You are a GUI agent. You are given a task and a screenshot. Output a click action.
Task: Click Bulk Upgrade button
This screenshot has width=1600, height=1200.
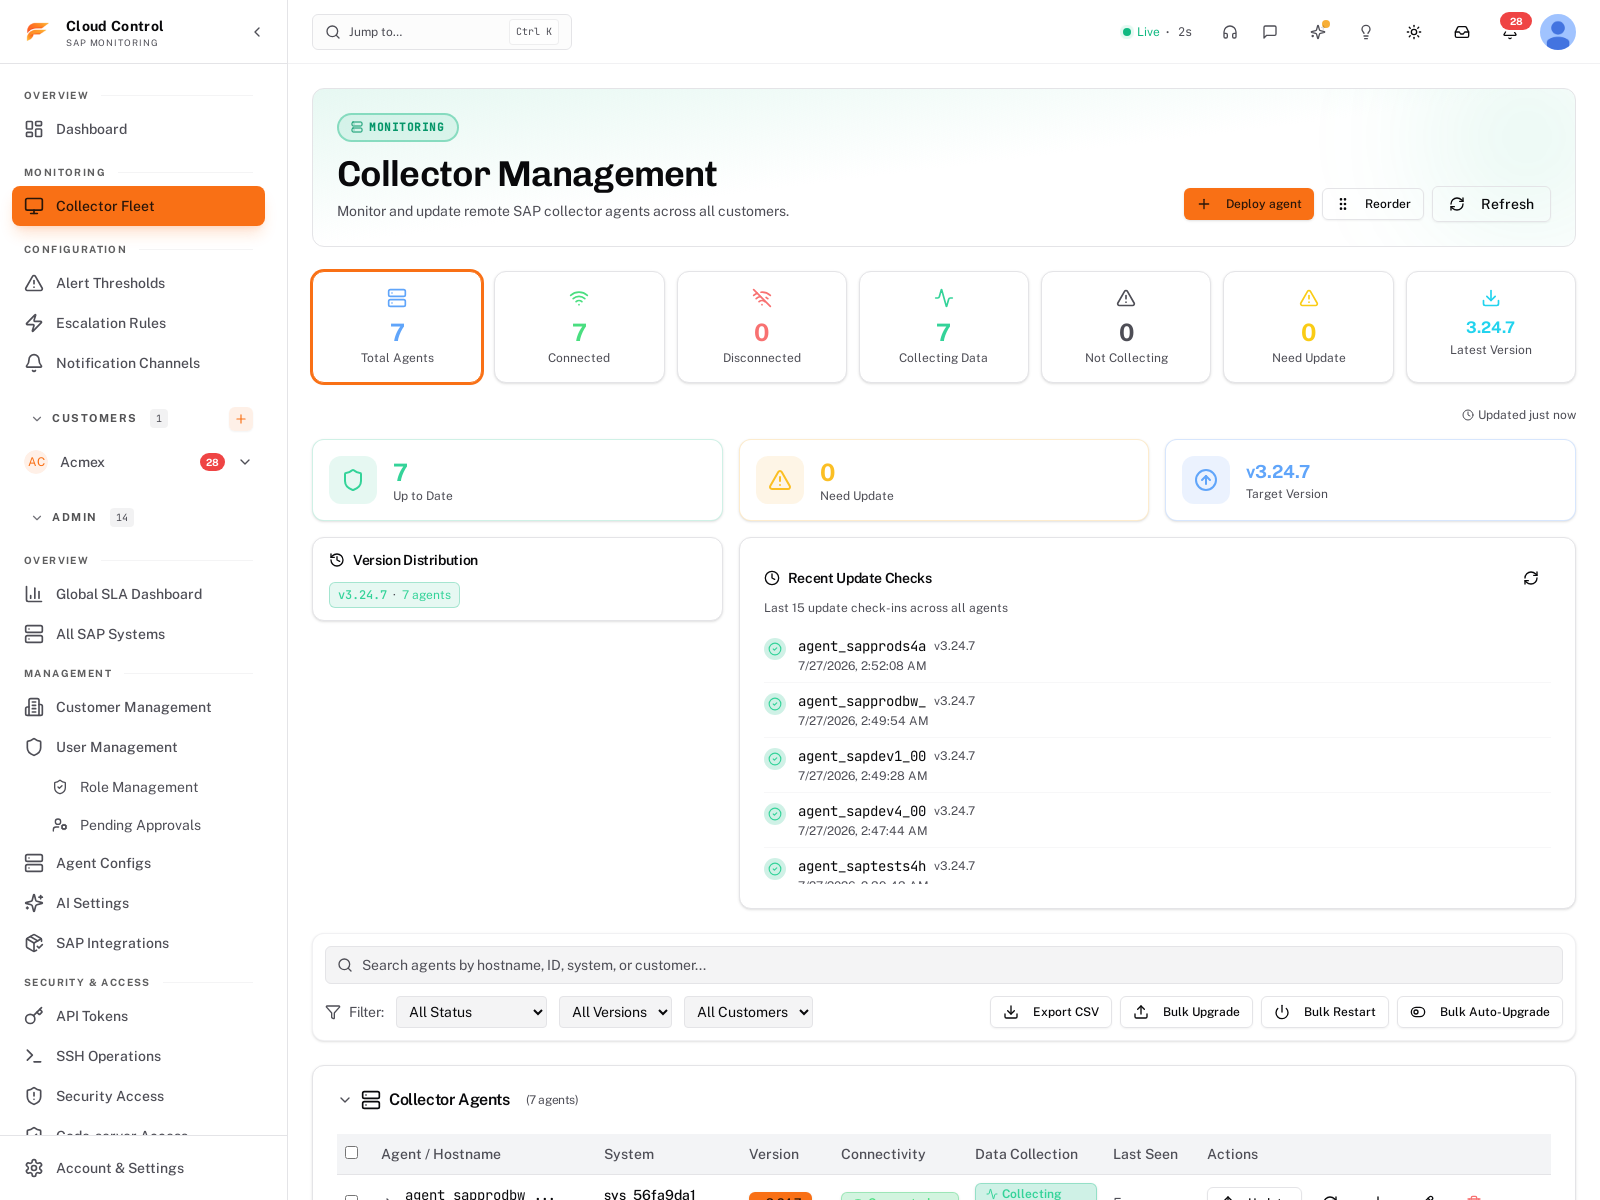click(x=1186, y=1012)
